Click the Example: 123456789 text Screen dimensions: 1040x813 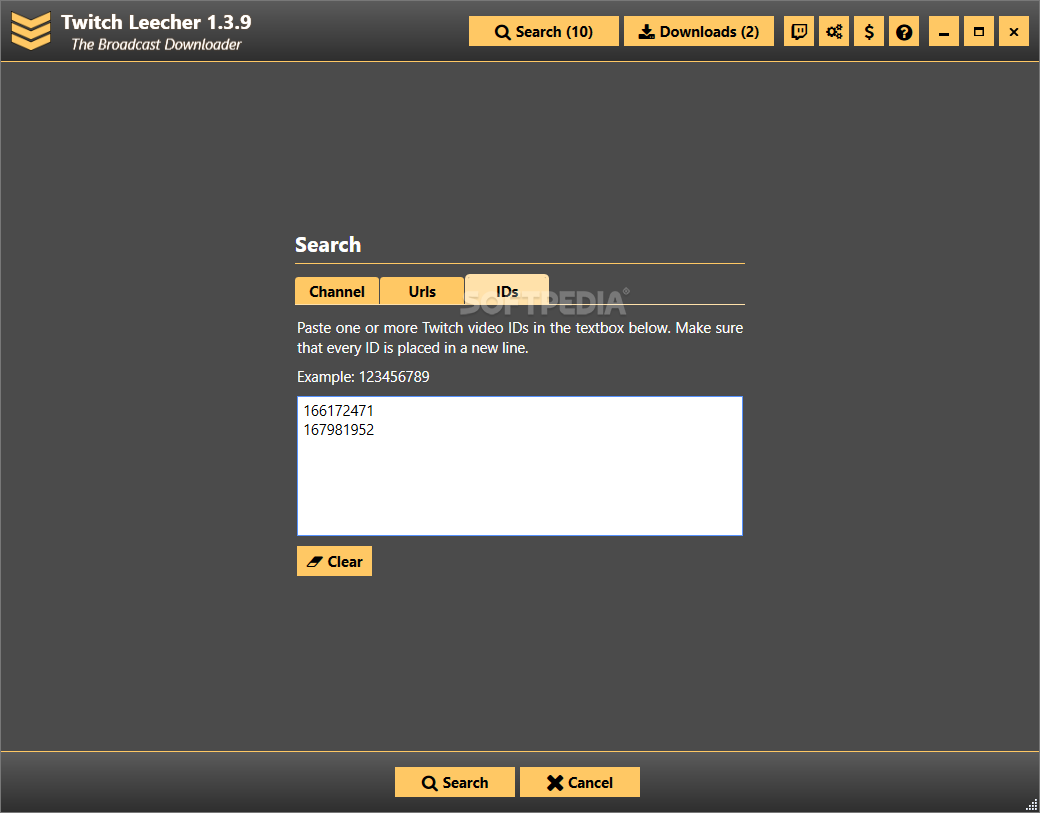pos(363,377)
